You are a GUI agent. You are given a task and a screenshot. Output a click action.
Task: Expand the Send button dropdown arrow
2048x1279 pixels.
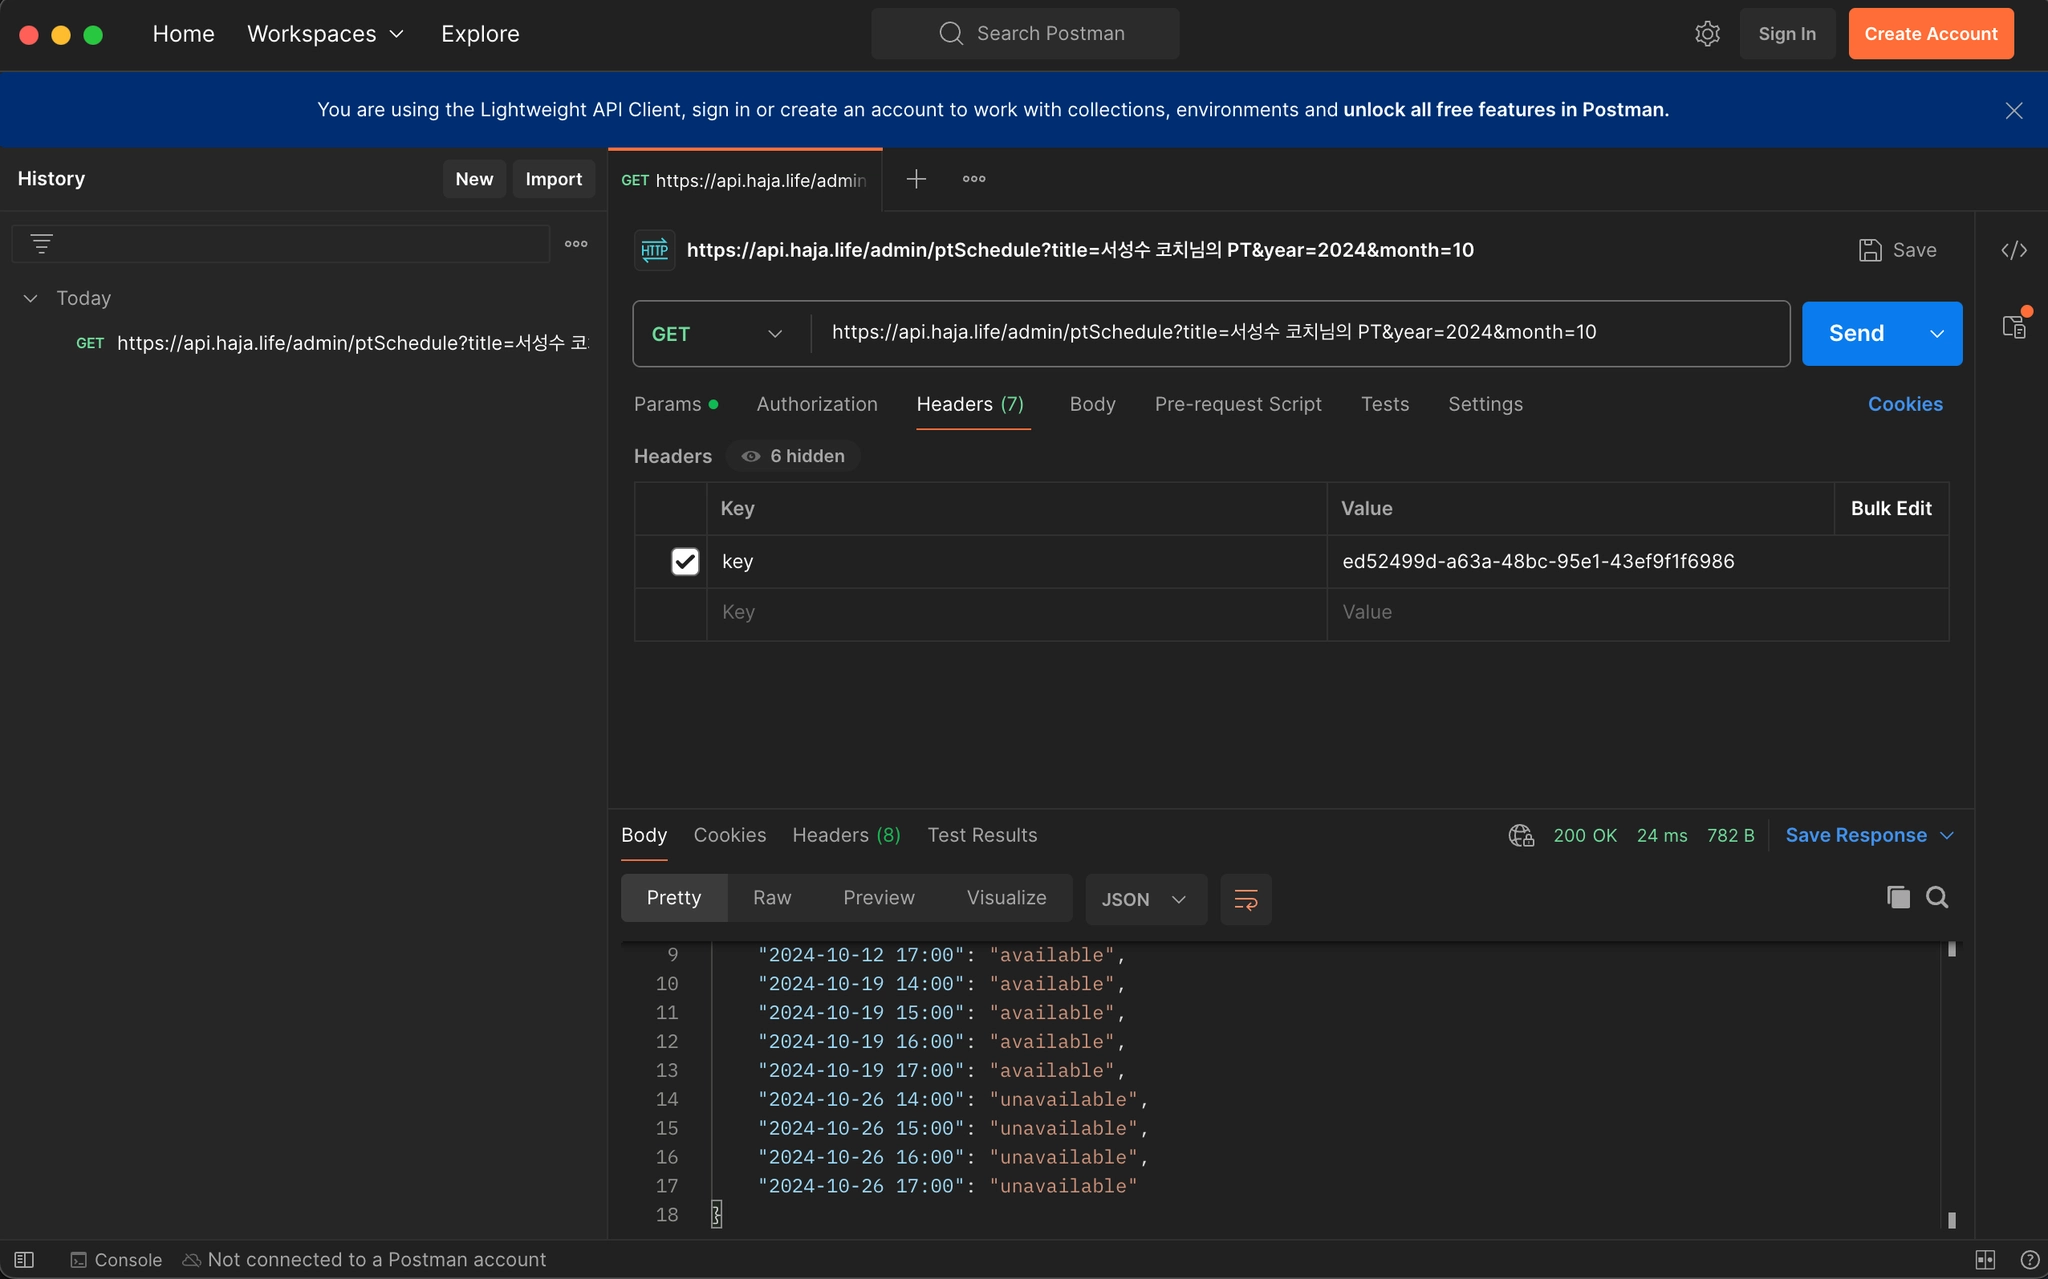pyautogui.click(x=1937, y=334)
